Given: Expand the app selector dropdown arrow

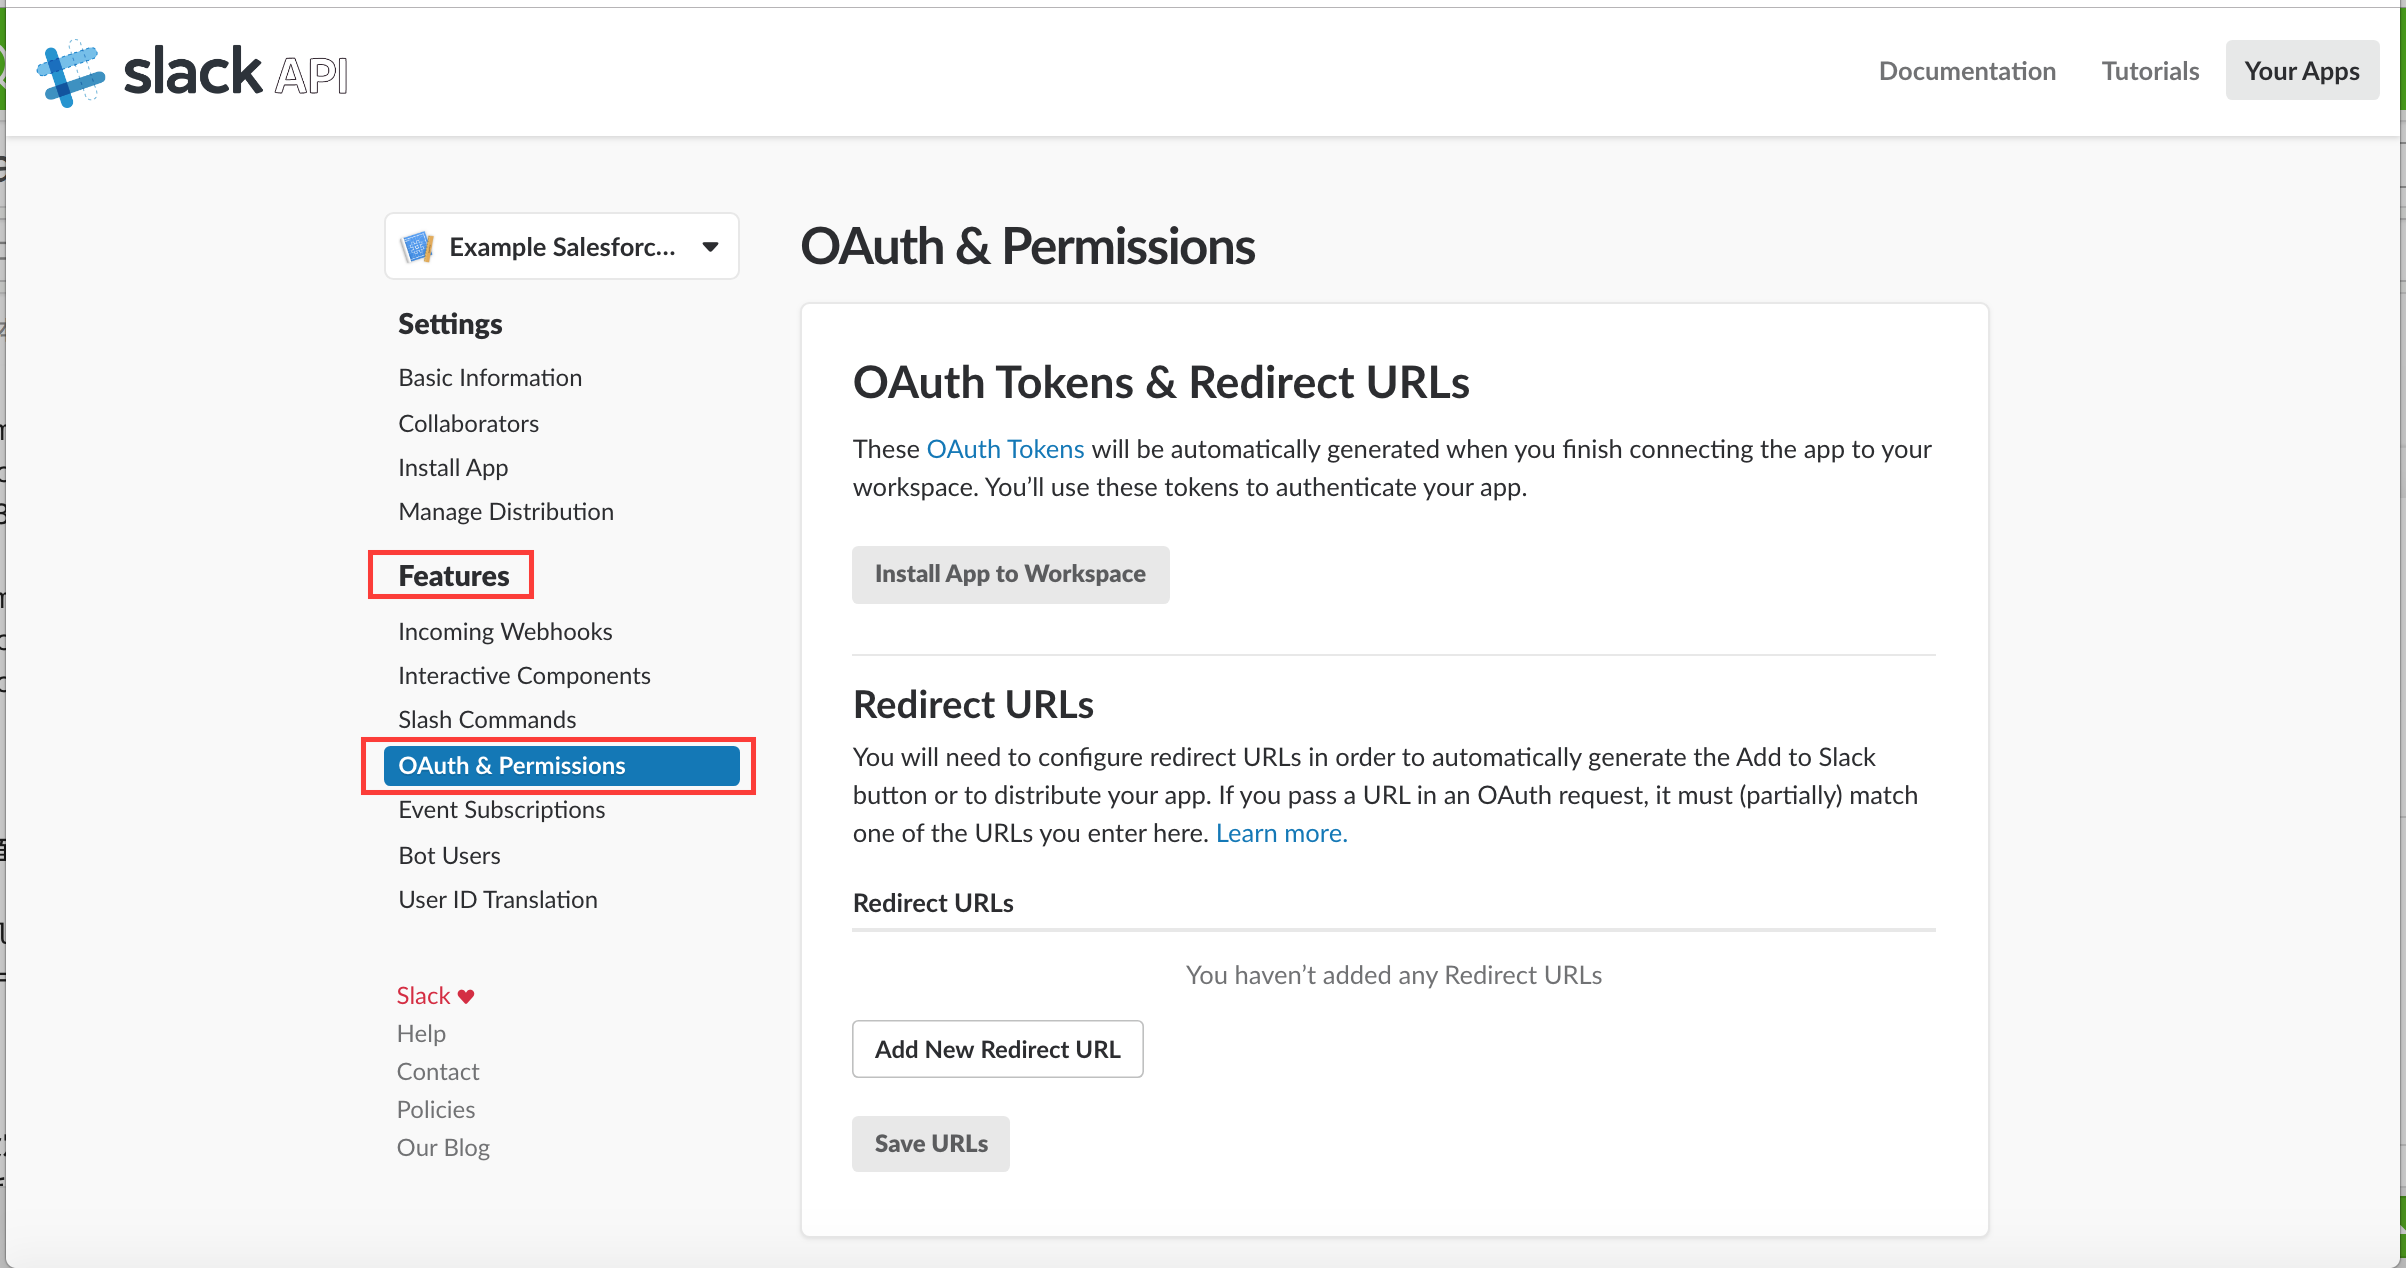Looking at the screenshot, I should 710,247.
